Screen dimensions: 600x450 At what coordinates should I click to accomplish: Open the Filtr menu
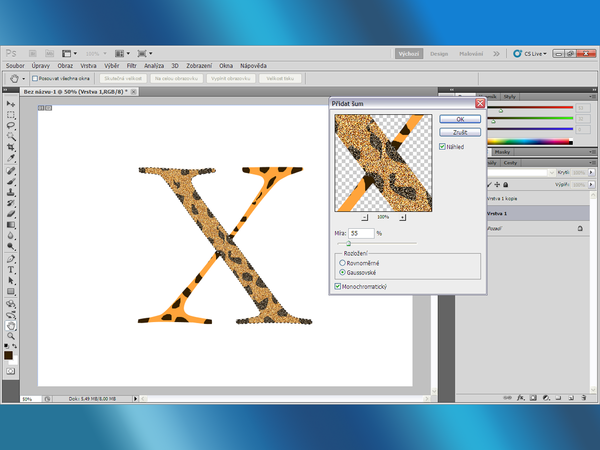click(131, 65)
